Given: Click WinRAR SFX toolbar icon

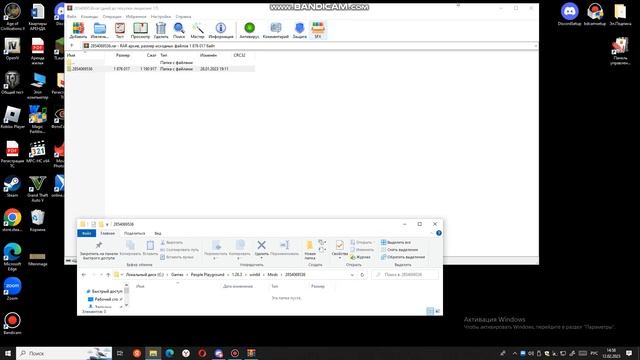Looking at the screenshot, I should (318, 31).
